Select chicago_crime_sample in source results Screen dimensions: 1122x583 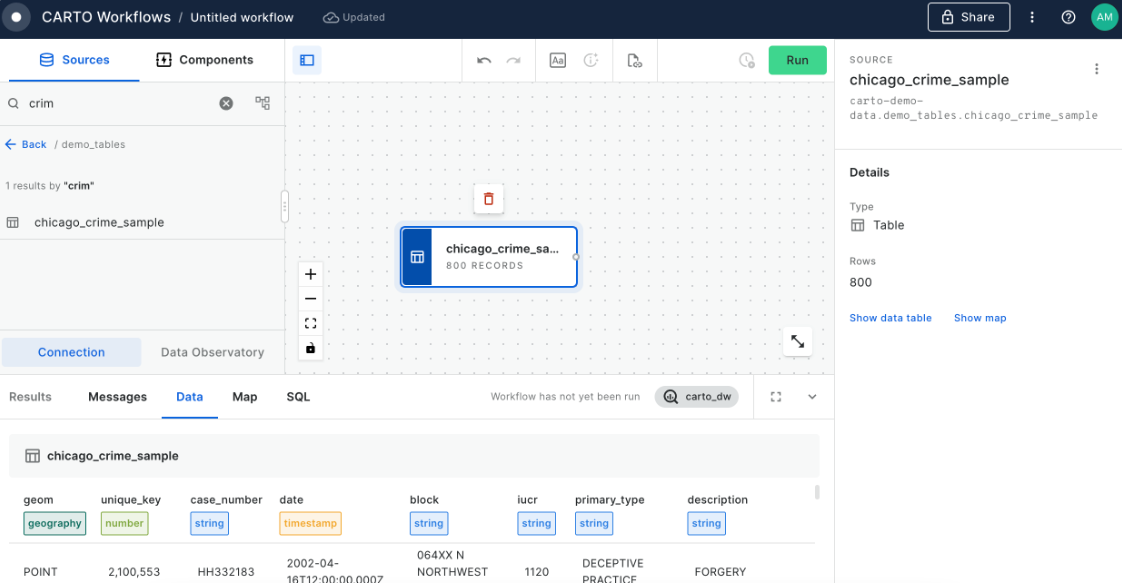(142, 222)
